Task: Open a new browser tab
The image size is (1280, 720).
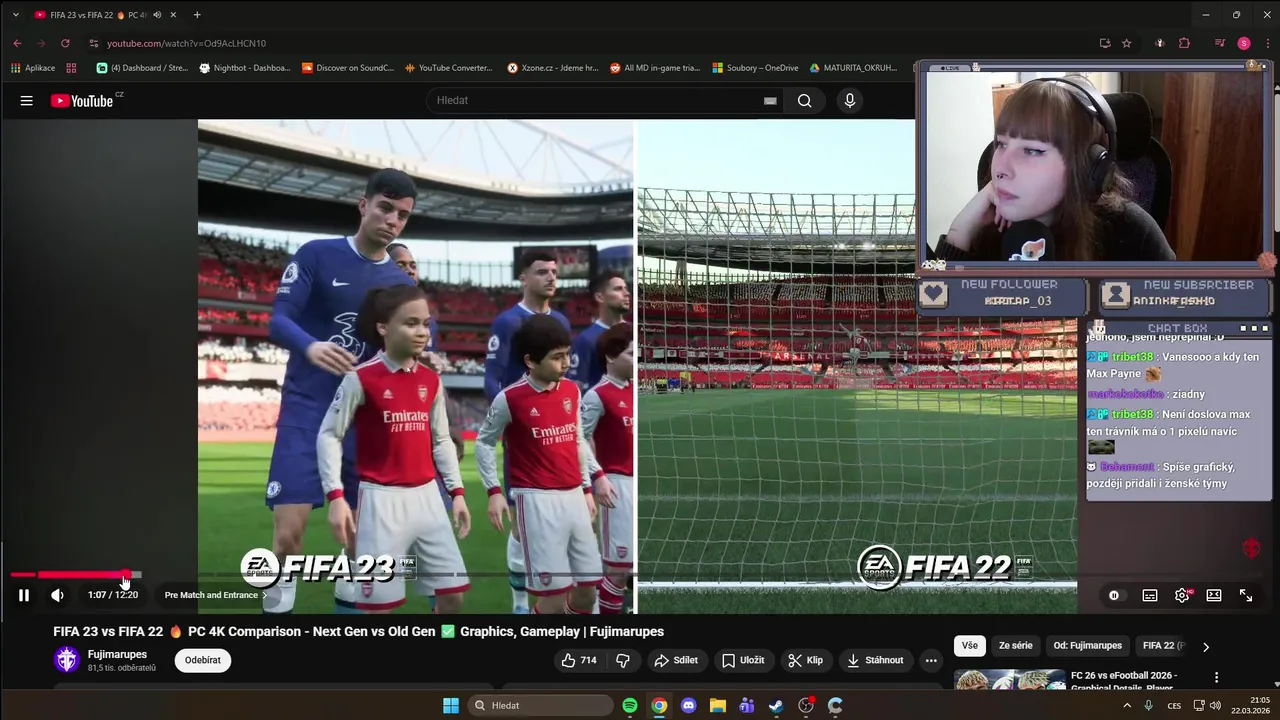Action: [197, 15]
